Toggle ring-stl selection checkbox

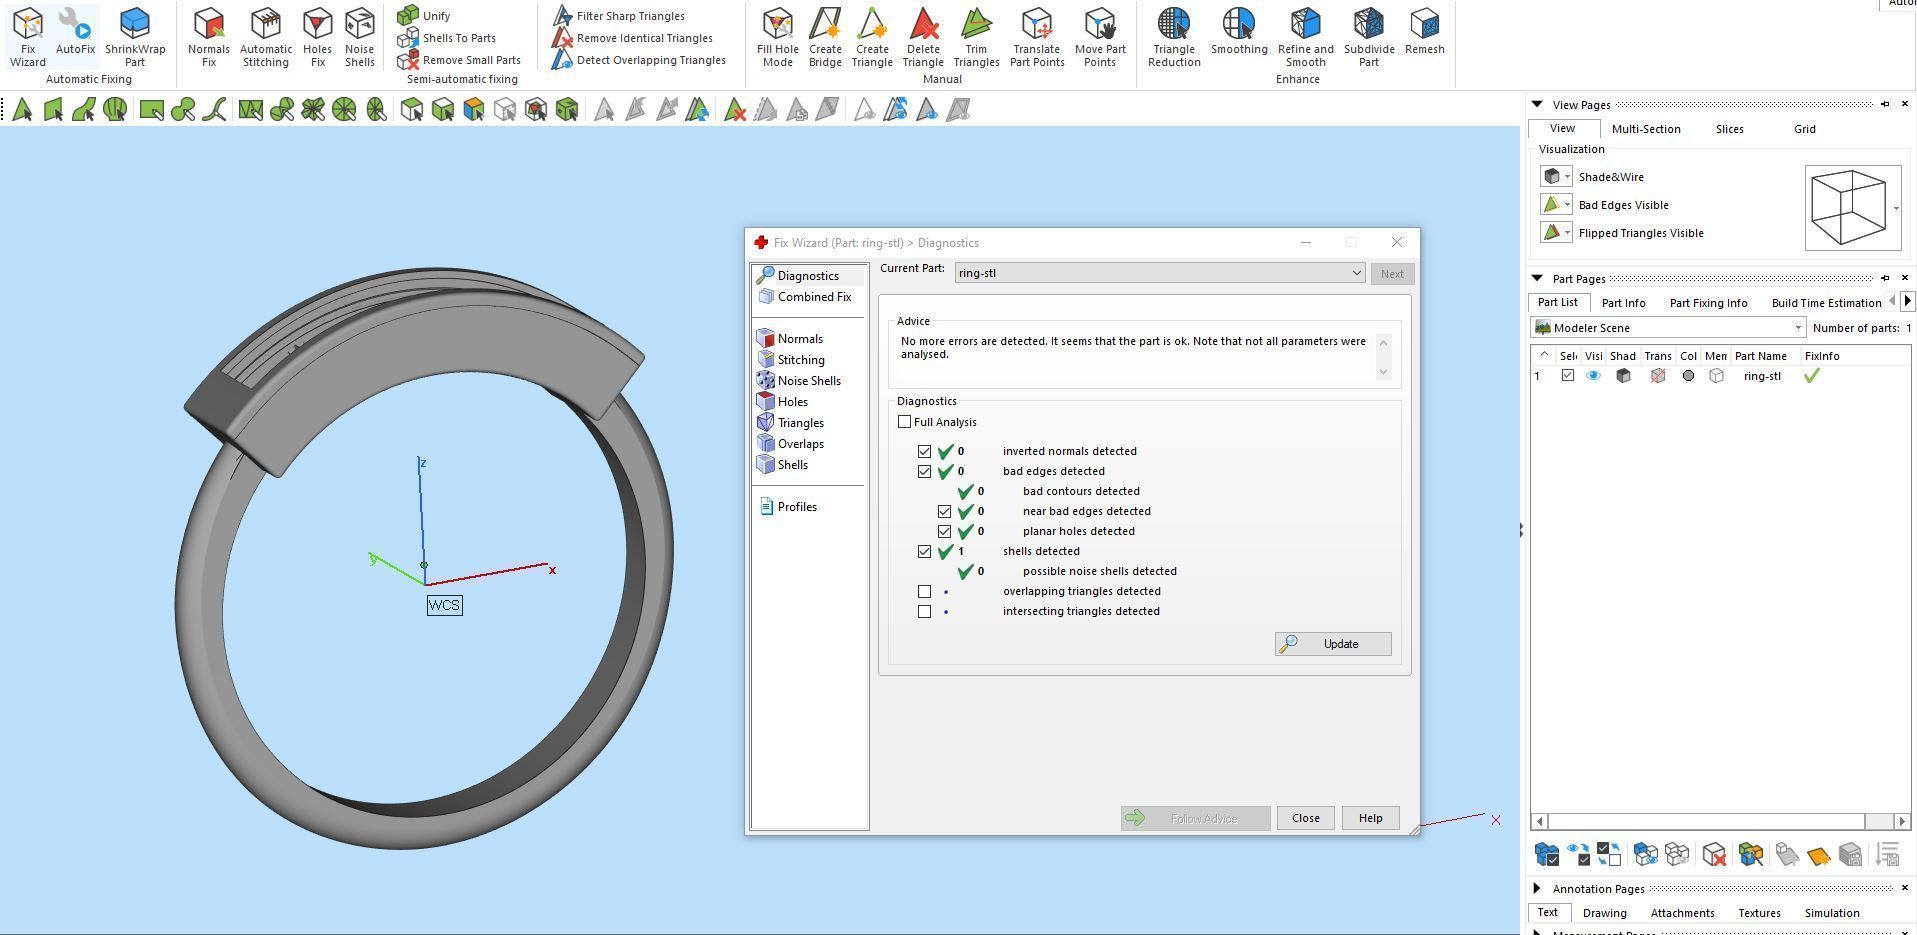pyautogui.click(x=1567, y=376)
